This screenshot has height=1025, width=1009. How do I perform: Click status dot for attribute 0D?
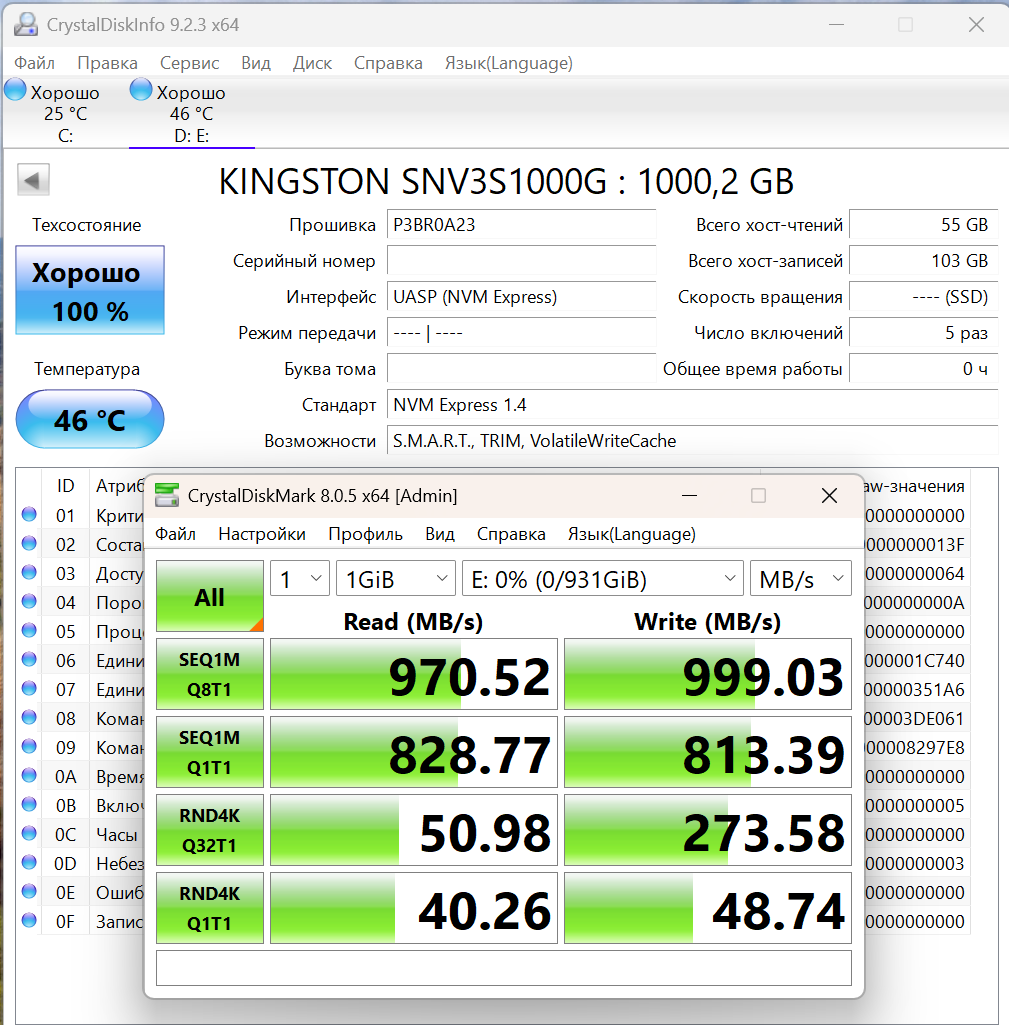29,862
